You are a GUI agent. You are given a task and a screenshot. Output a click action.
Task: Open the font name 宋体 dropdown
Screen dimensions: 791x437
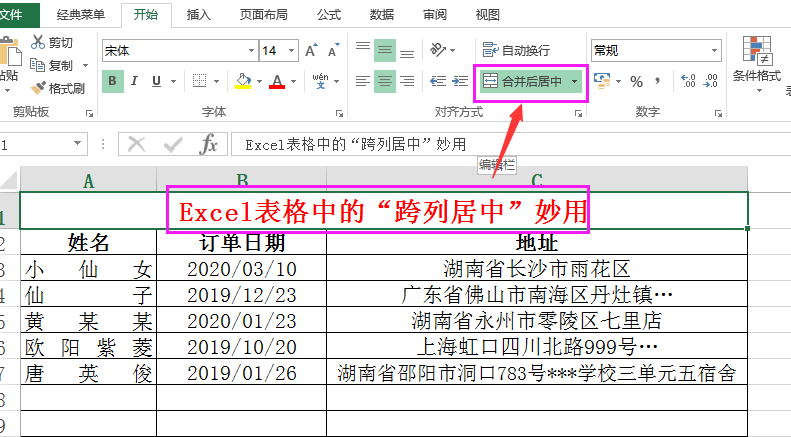tap(251, 50)
